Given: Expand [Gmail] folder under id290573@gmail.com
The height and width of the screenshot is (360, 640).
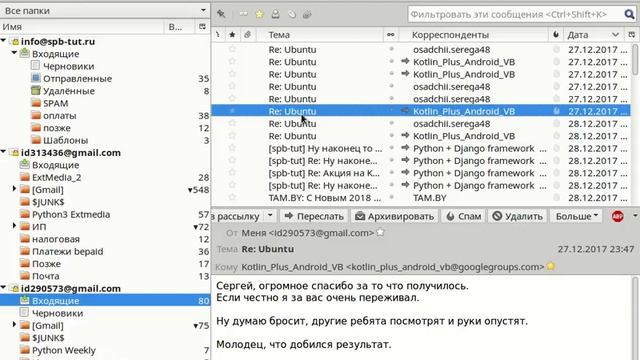Looking at the screenshot, I should (15, 324).
